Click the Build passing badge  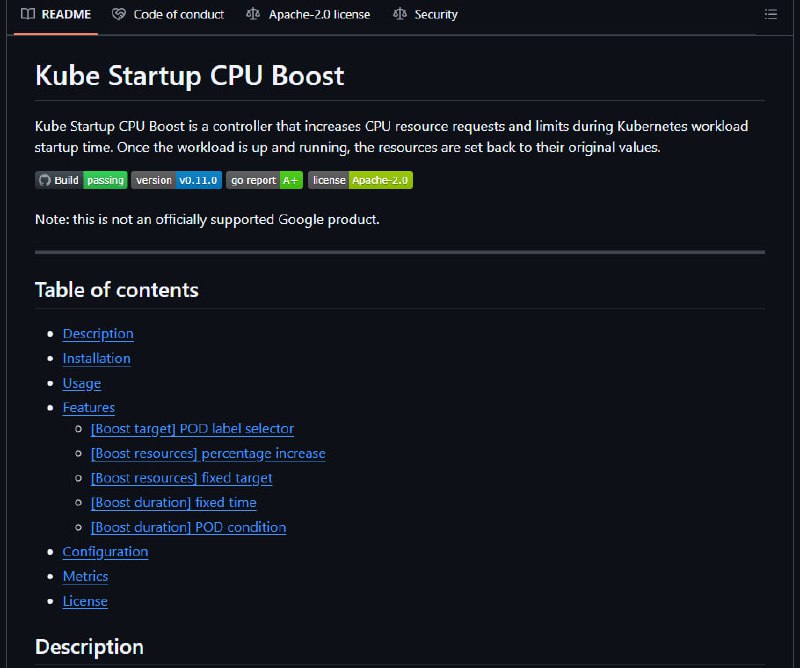coord(81,180)
